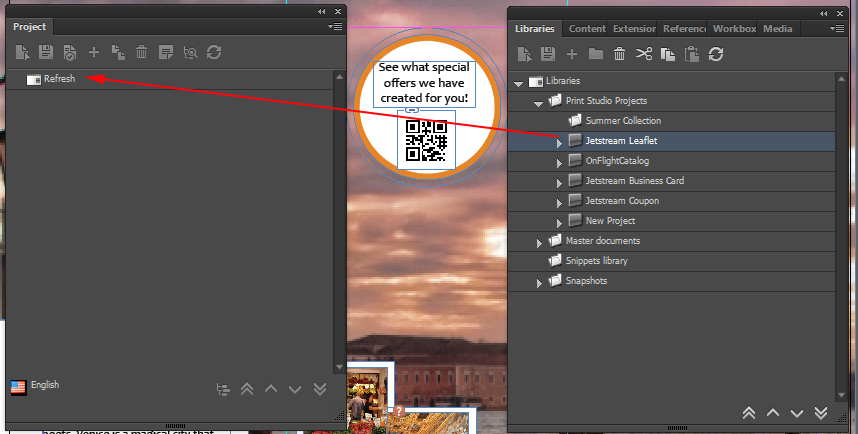
Task: Select the Project tab
Action: click(x=30, y=27)
